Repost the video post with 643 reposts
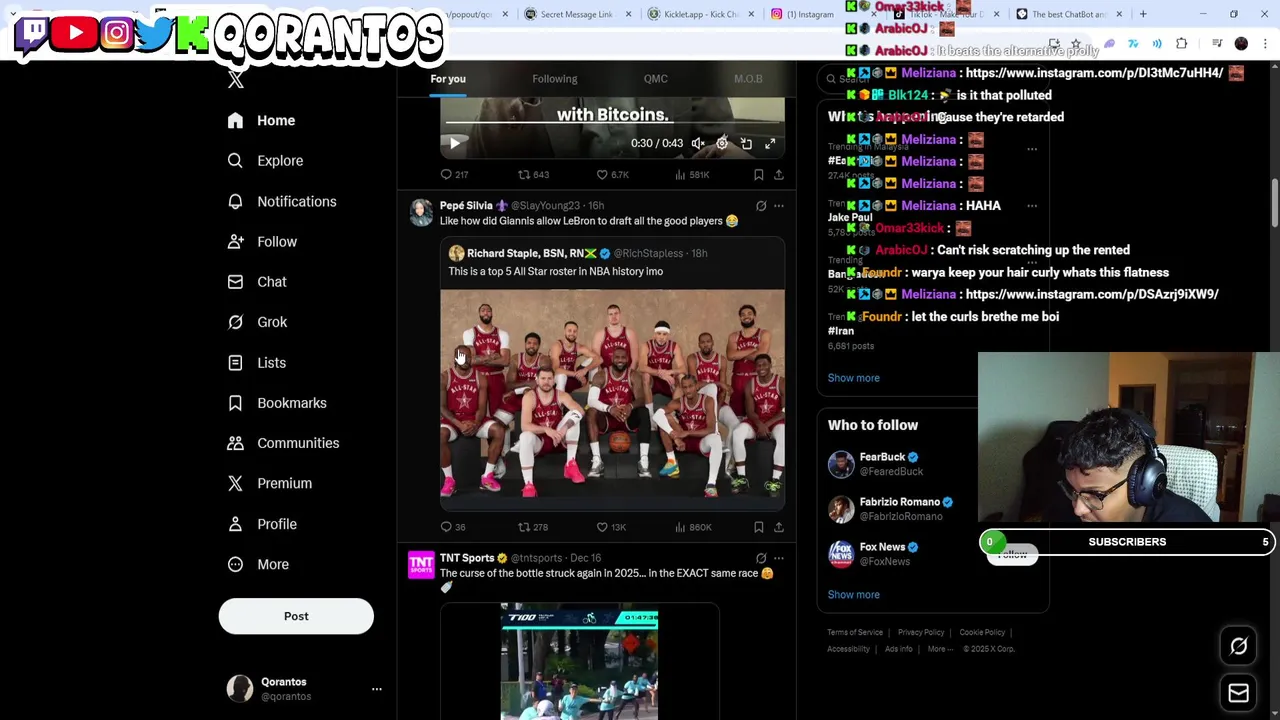This screenshot has height=720, width=1280. (533, 175)
